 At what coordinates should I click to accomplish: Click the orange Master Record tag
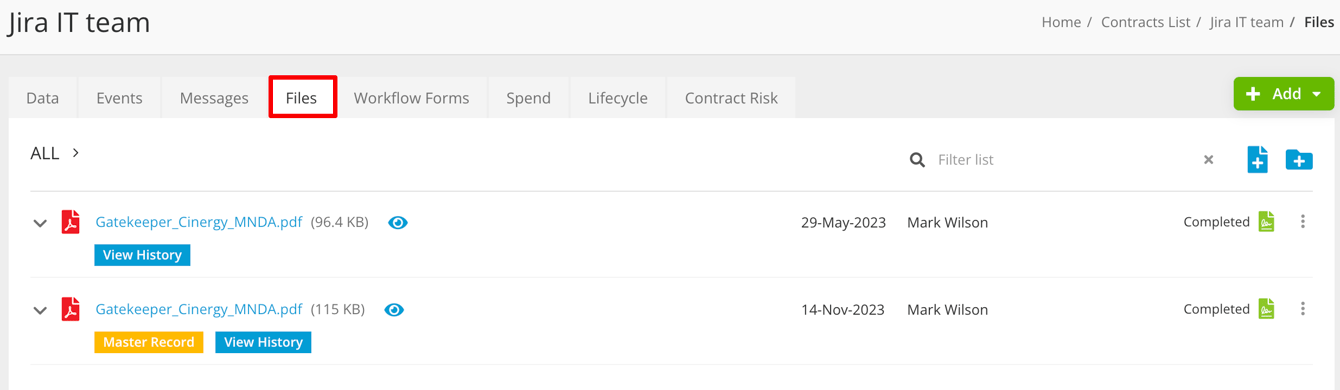point(149,342)
